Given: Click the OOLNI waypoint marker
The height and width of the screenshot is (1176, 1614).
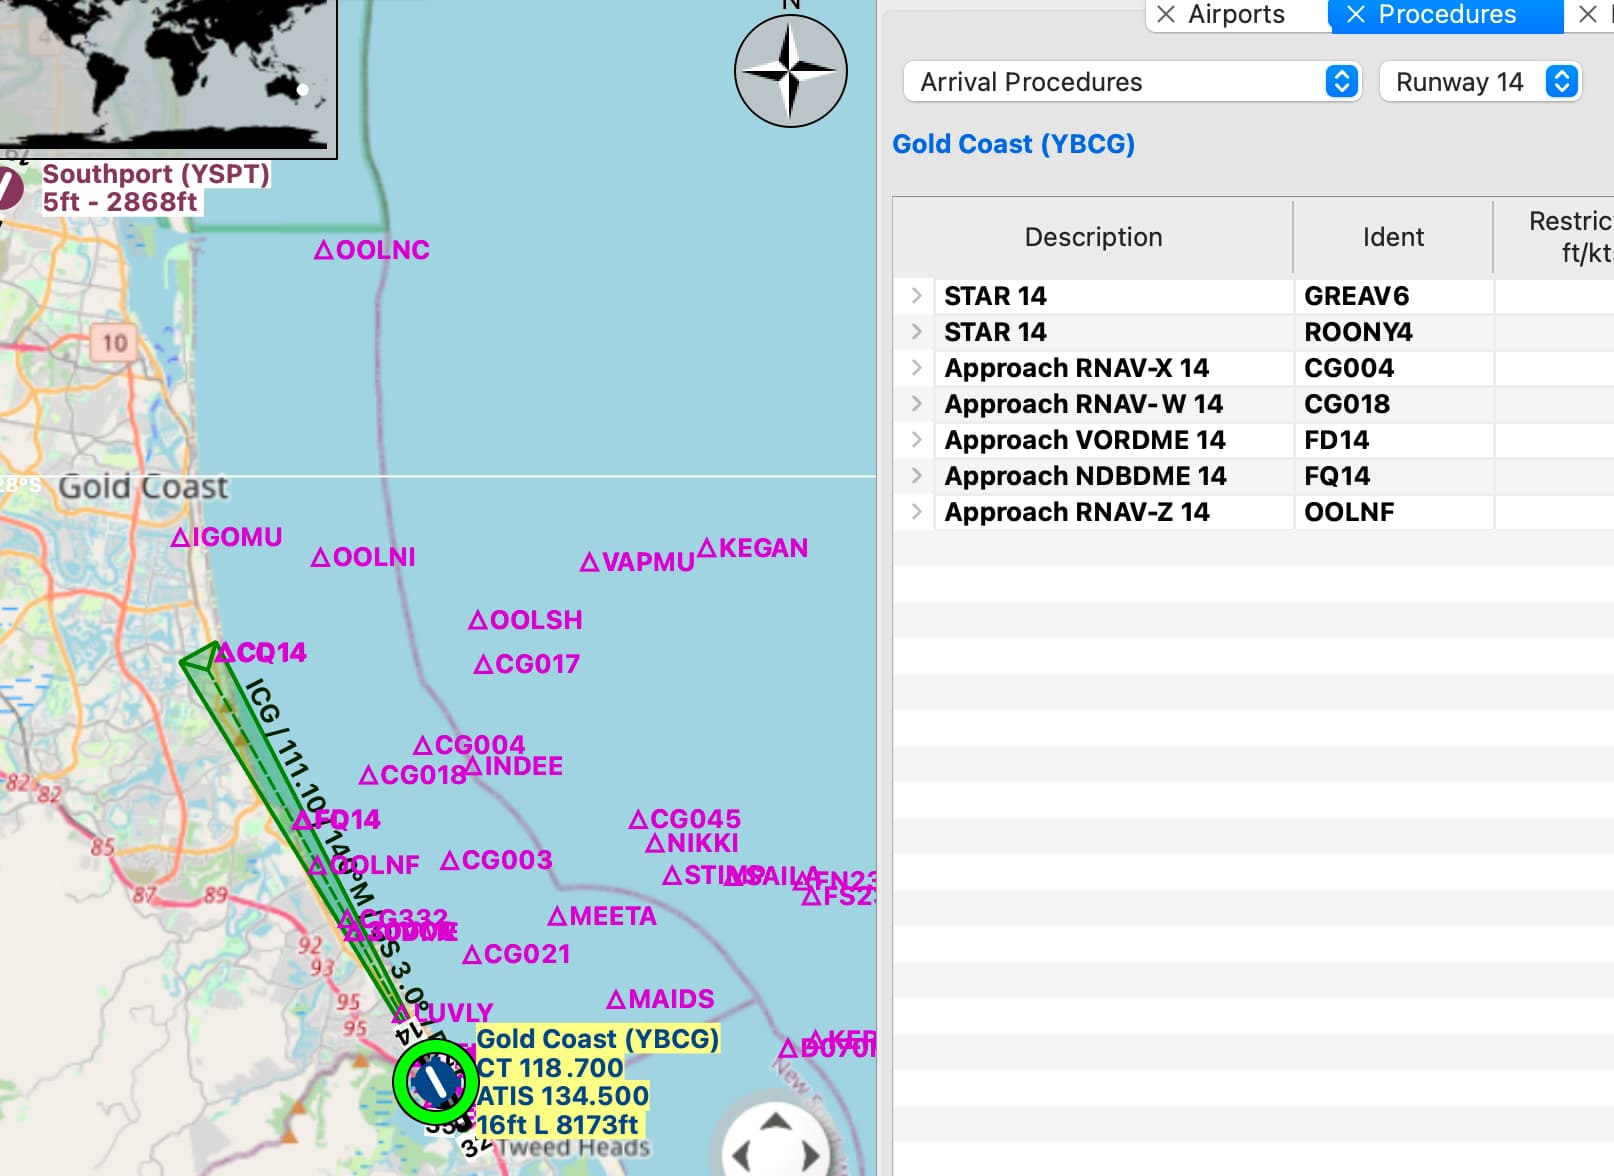Looking at the screenshot, I should (x=321, y=557).
